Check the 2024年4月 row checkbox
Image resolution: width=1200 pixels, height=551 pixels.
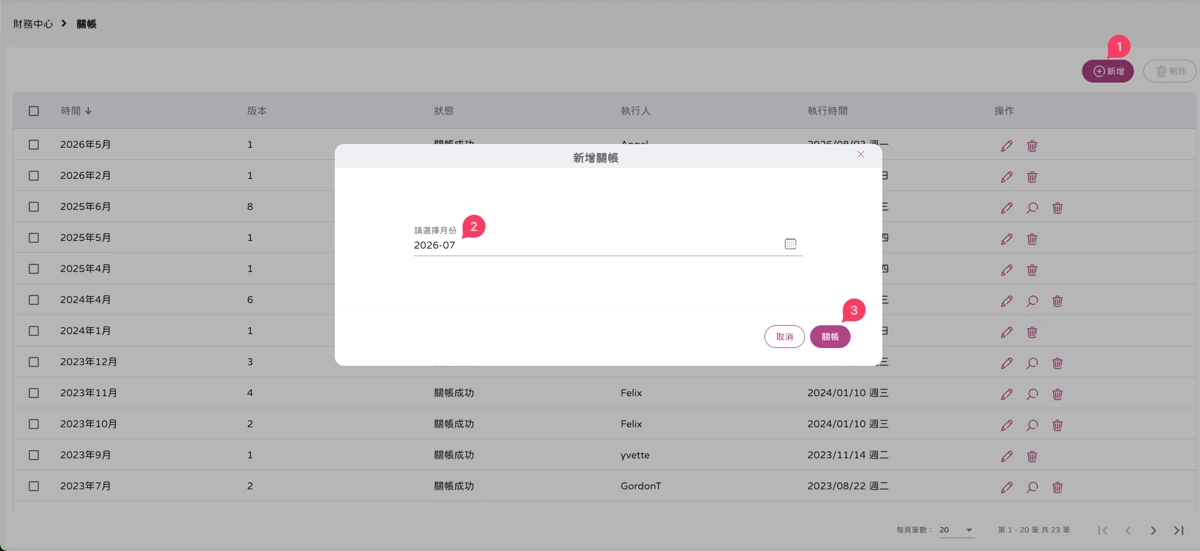(34, 300)
